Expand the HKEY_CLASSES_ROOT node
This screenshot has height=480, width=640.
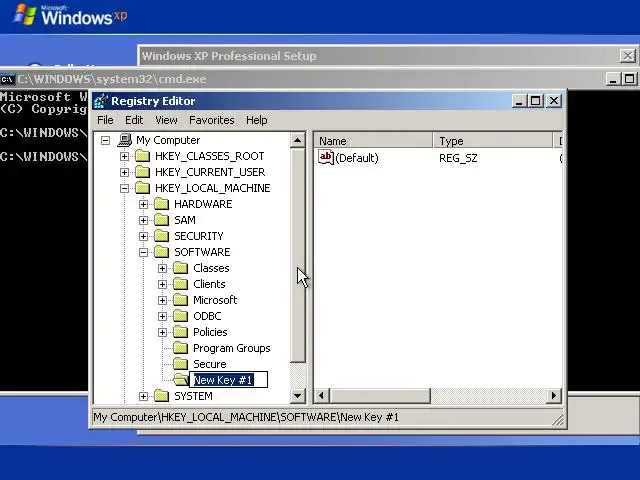124,156
